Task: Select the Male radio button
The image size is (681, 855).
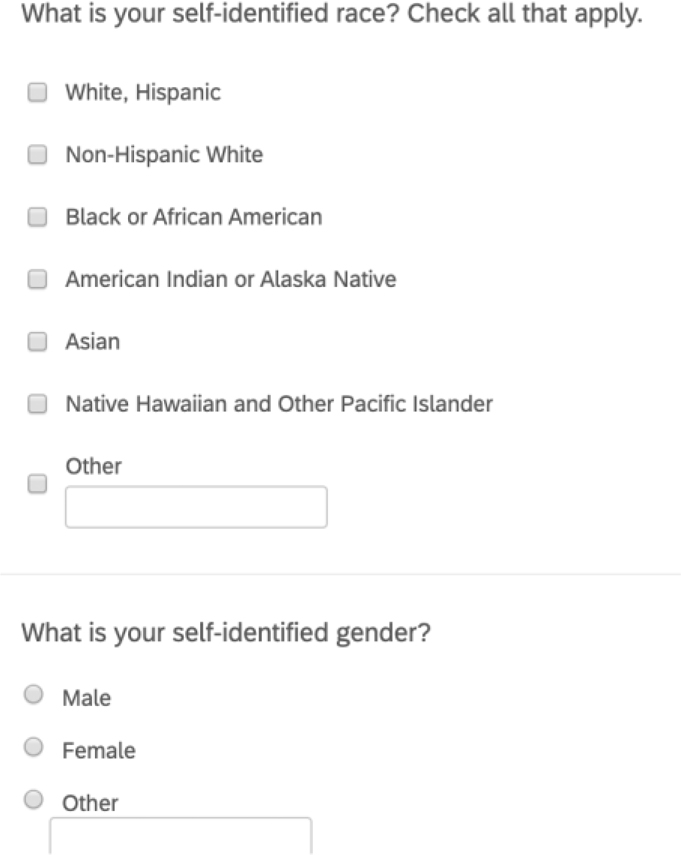Action: [x=34, y=695]
